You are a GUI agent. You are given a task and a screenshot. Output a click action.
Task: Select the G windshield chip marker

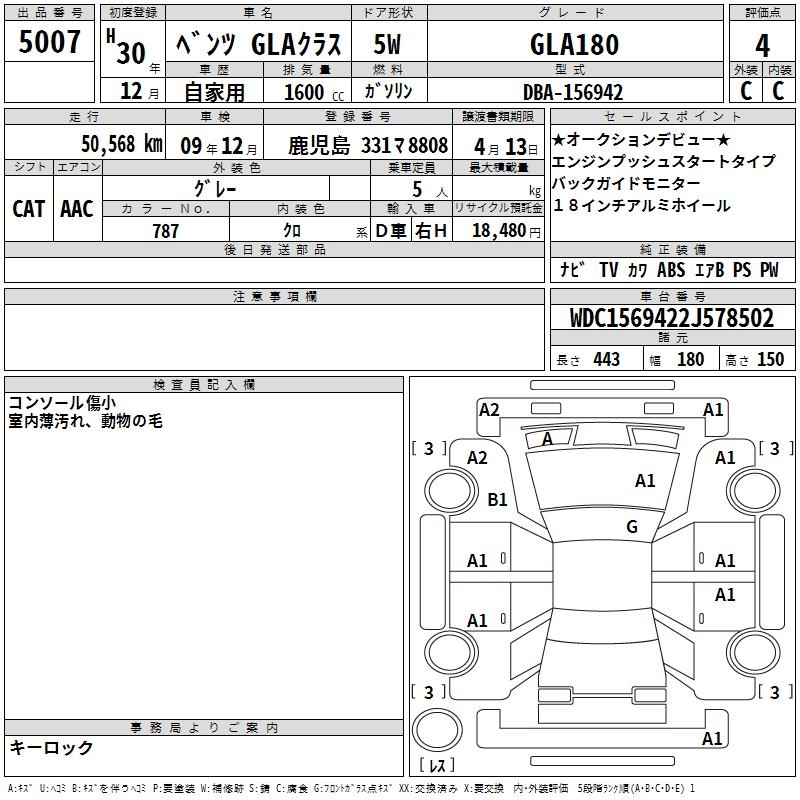632,527
